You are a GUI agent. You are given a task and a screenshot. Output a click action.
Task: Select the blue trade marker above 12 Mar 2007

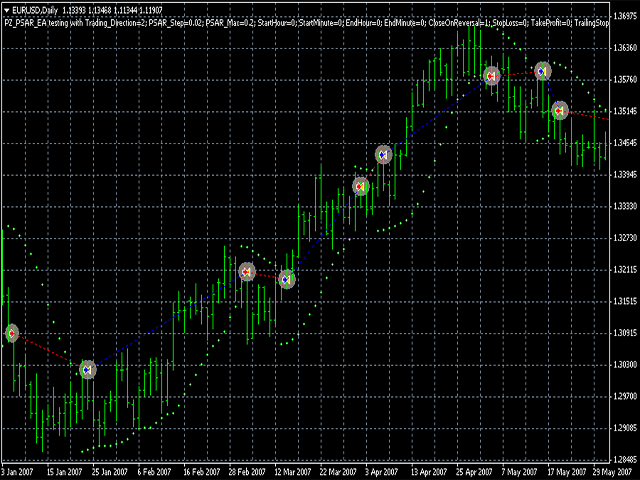(x=287, y=280)
